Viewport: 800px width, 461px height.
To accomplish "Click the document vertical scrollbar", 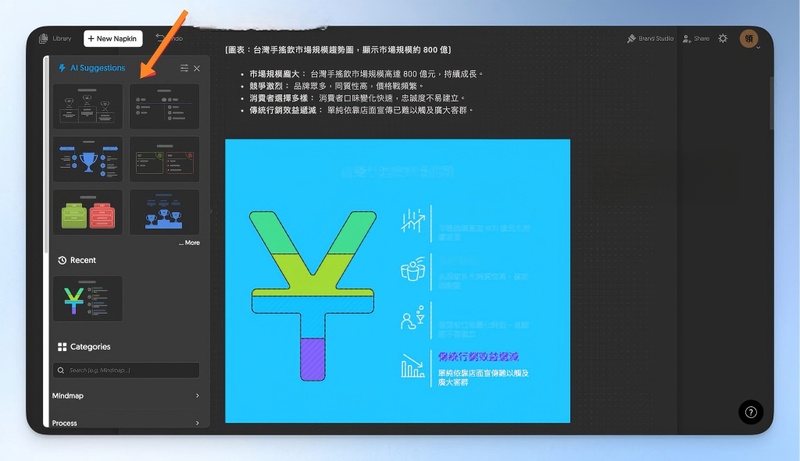I will pyautogui.click(x=771, y=102).
